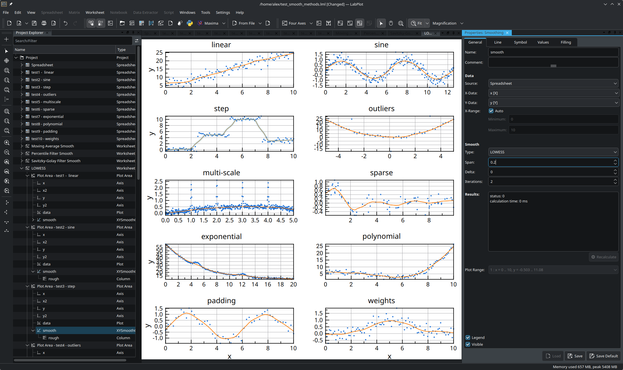Click the Iterations stepper arrows
623x370 pixels.
(x=615, y=181)
